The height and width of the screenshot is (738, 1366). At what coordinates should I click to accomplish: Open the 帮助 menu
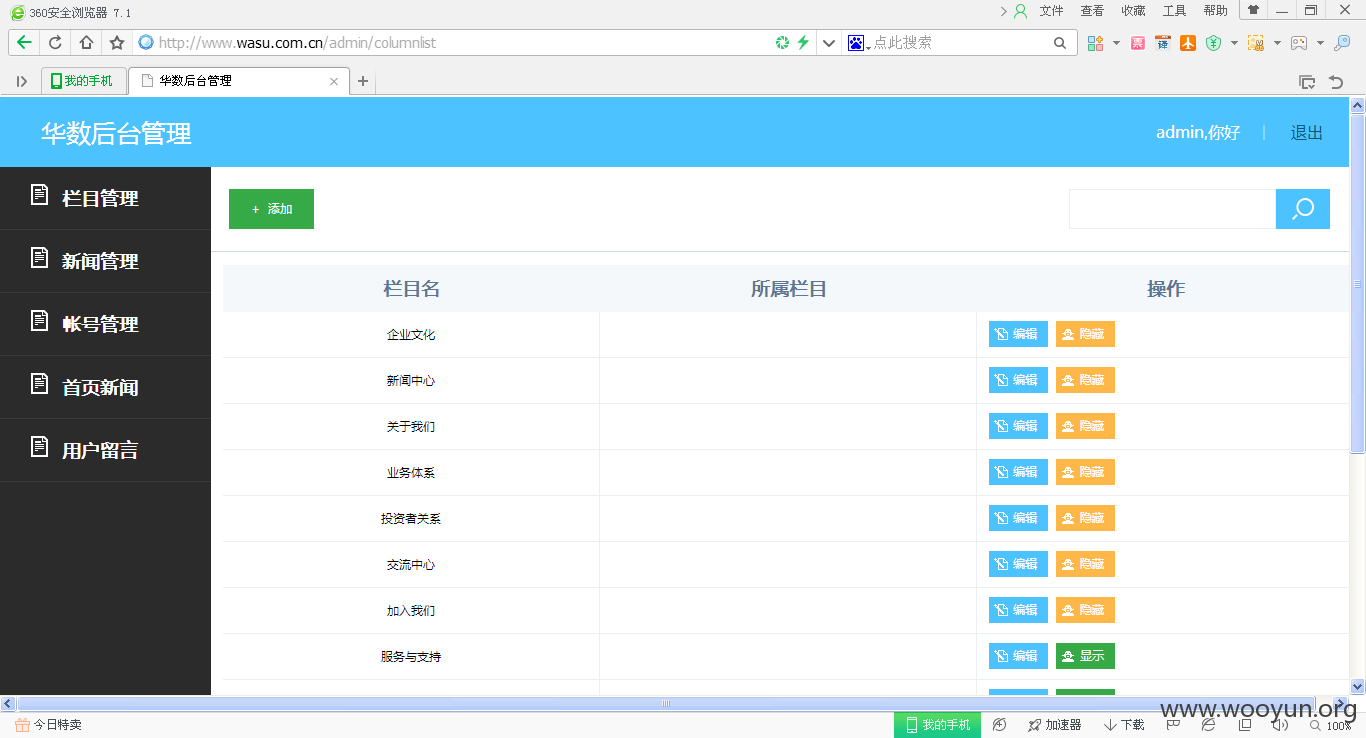tap(1215, 11)
